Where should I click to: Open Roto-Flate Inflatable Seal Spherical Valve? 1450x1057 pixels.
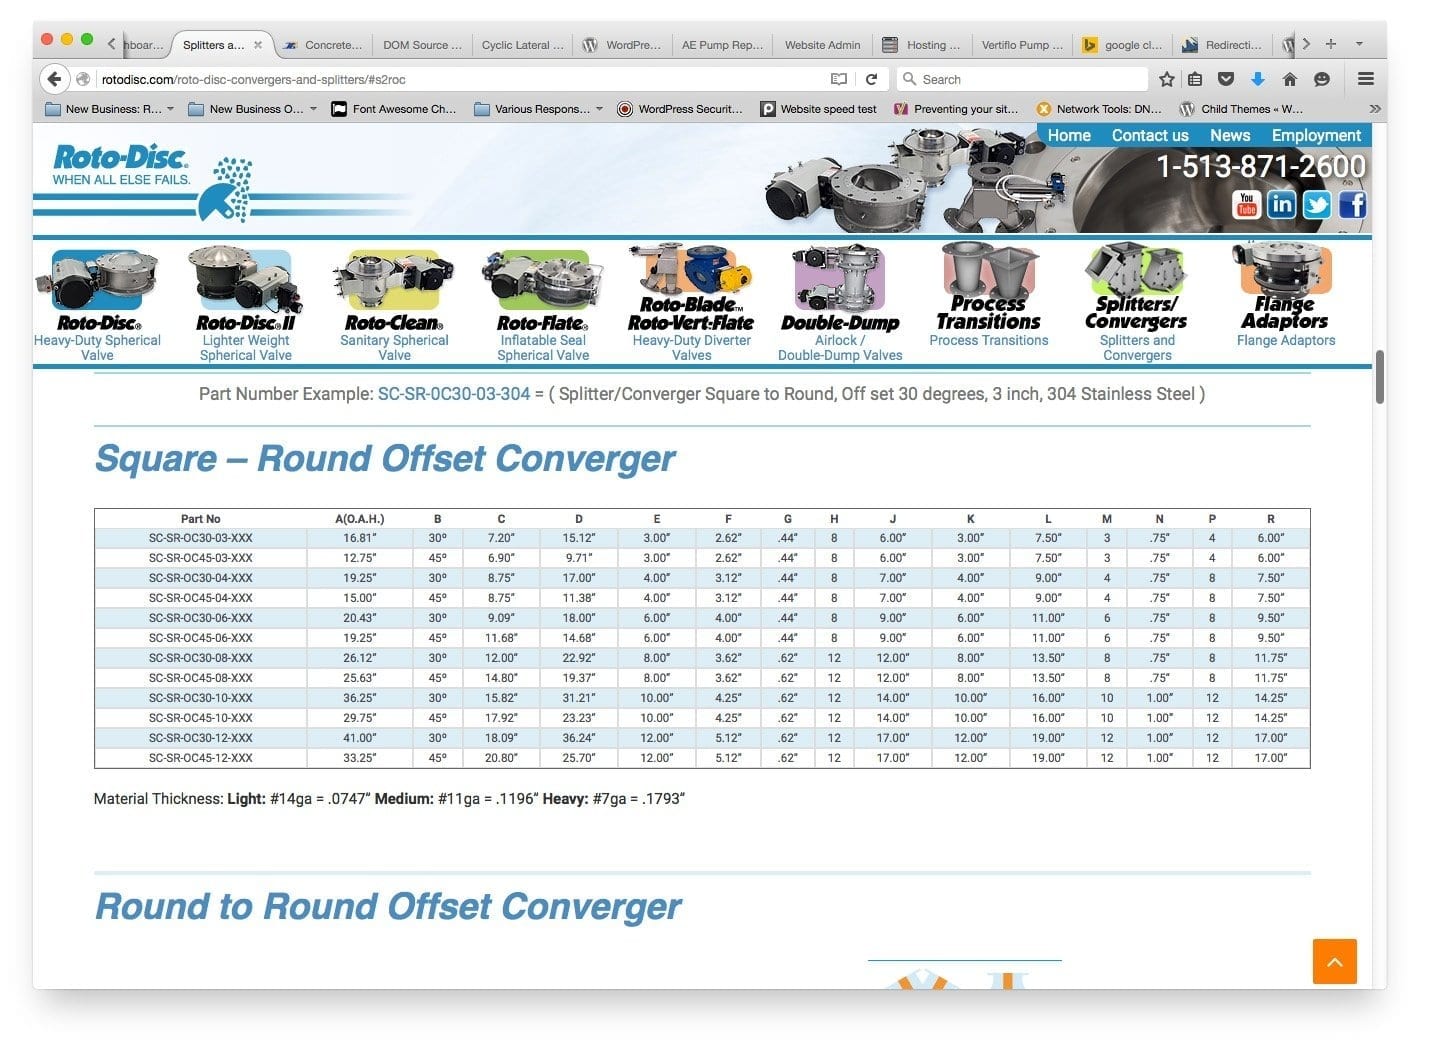coord(543,305)
